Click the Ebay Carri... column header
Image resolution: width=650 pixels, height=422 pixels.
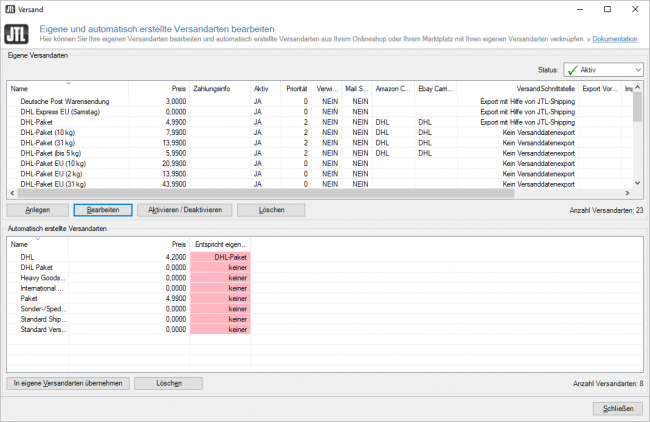click(x=436, y=89)
